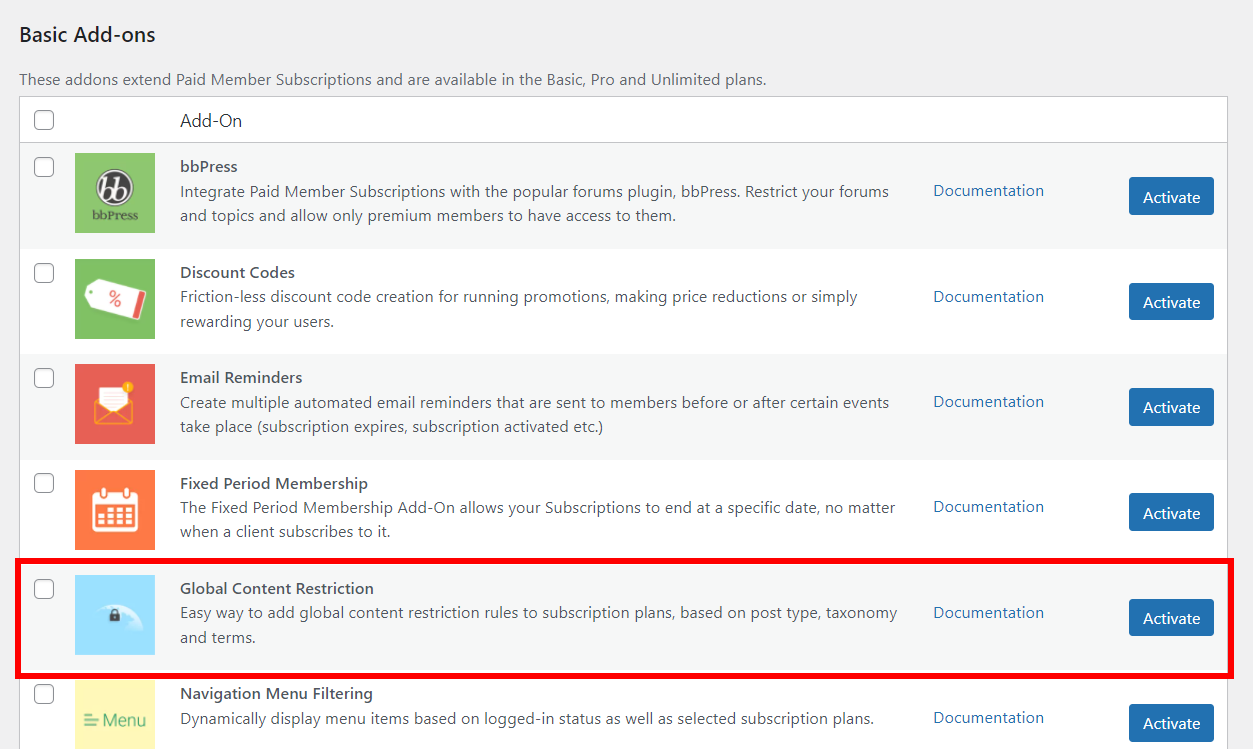Viewport: 1253px width, 749px height.
Task: Tick the Email Reminders checkbox
Action: coord(44,378)
